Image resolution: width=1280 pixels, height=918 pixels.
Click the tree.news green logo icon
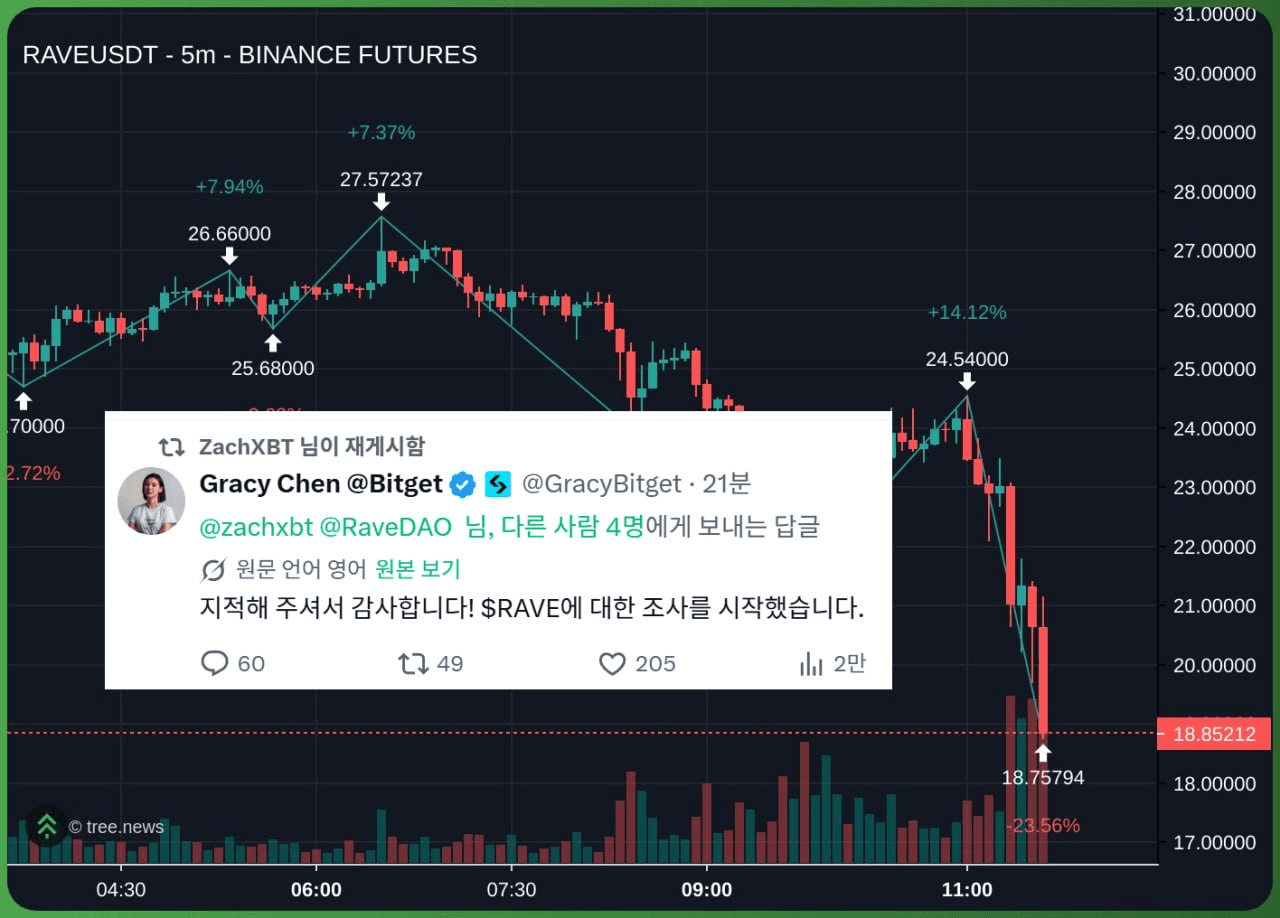(46, 826)
